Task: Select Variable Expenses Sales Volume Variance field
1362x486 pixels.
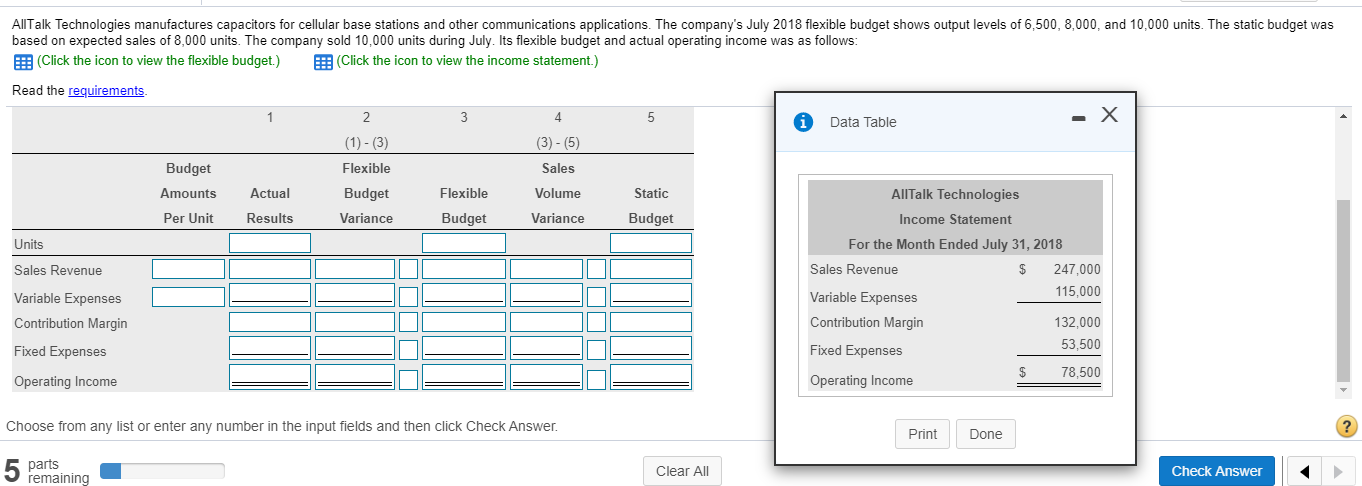Action: pyautogui.click(x=546, y=295)
